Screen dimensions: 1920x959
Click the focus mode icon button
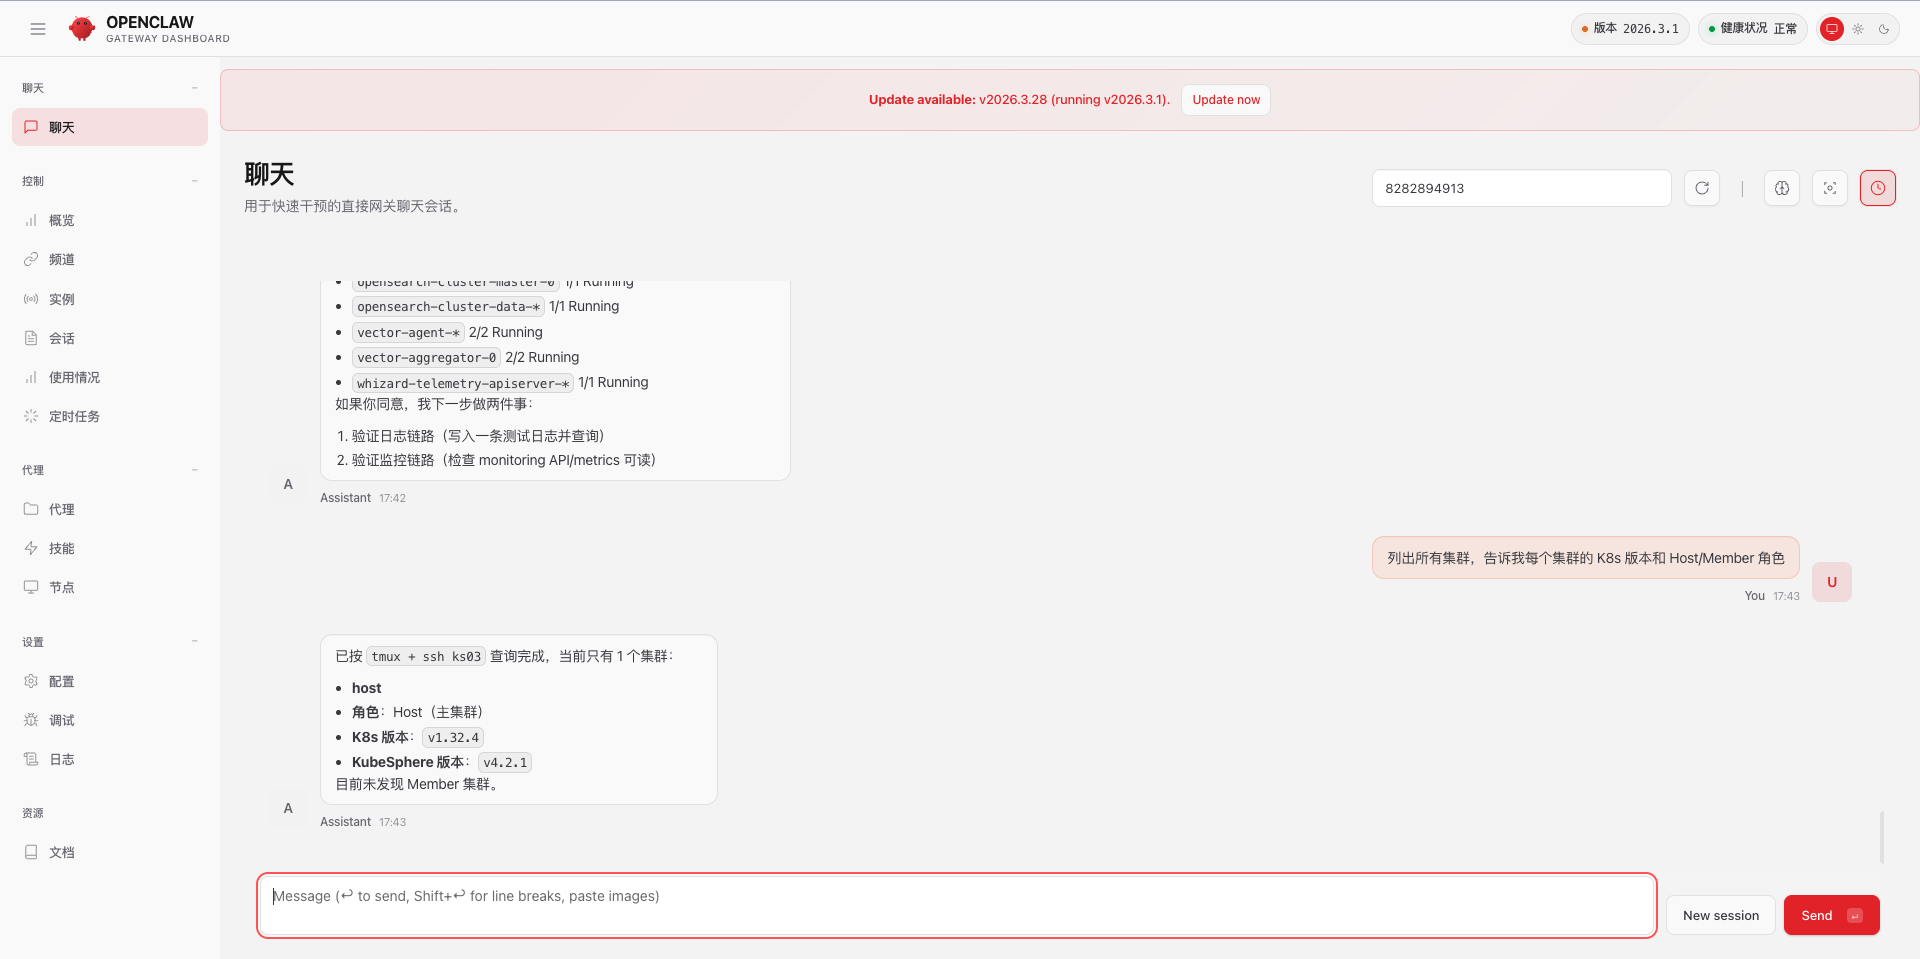click(1829, 188)
